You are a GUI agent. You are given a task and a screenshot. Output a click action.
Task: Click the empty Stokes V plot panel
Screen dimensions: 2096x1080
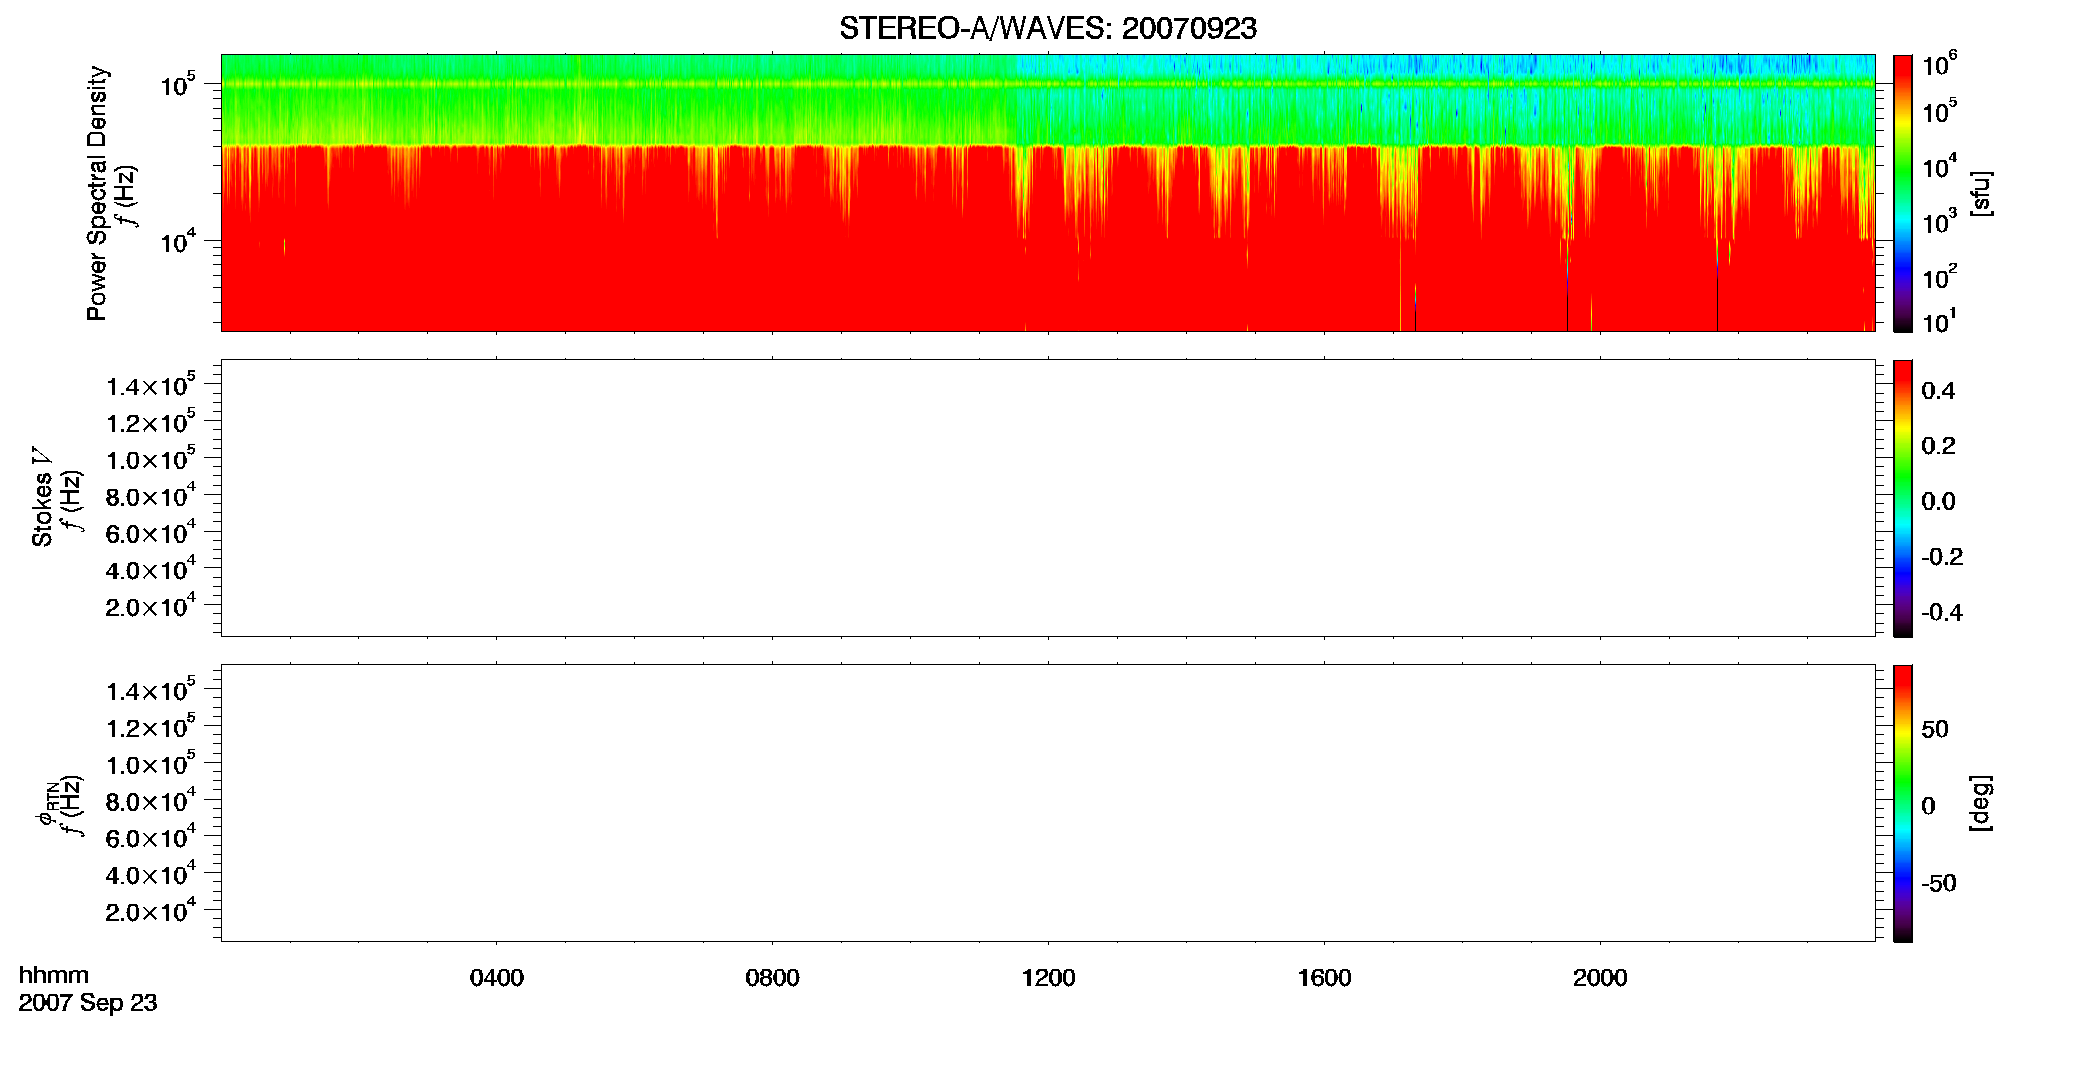pos(1048,498)
